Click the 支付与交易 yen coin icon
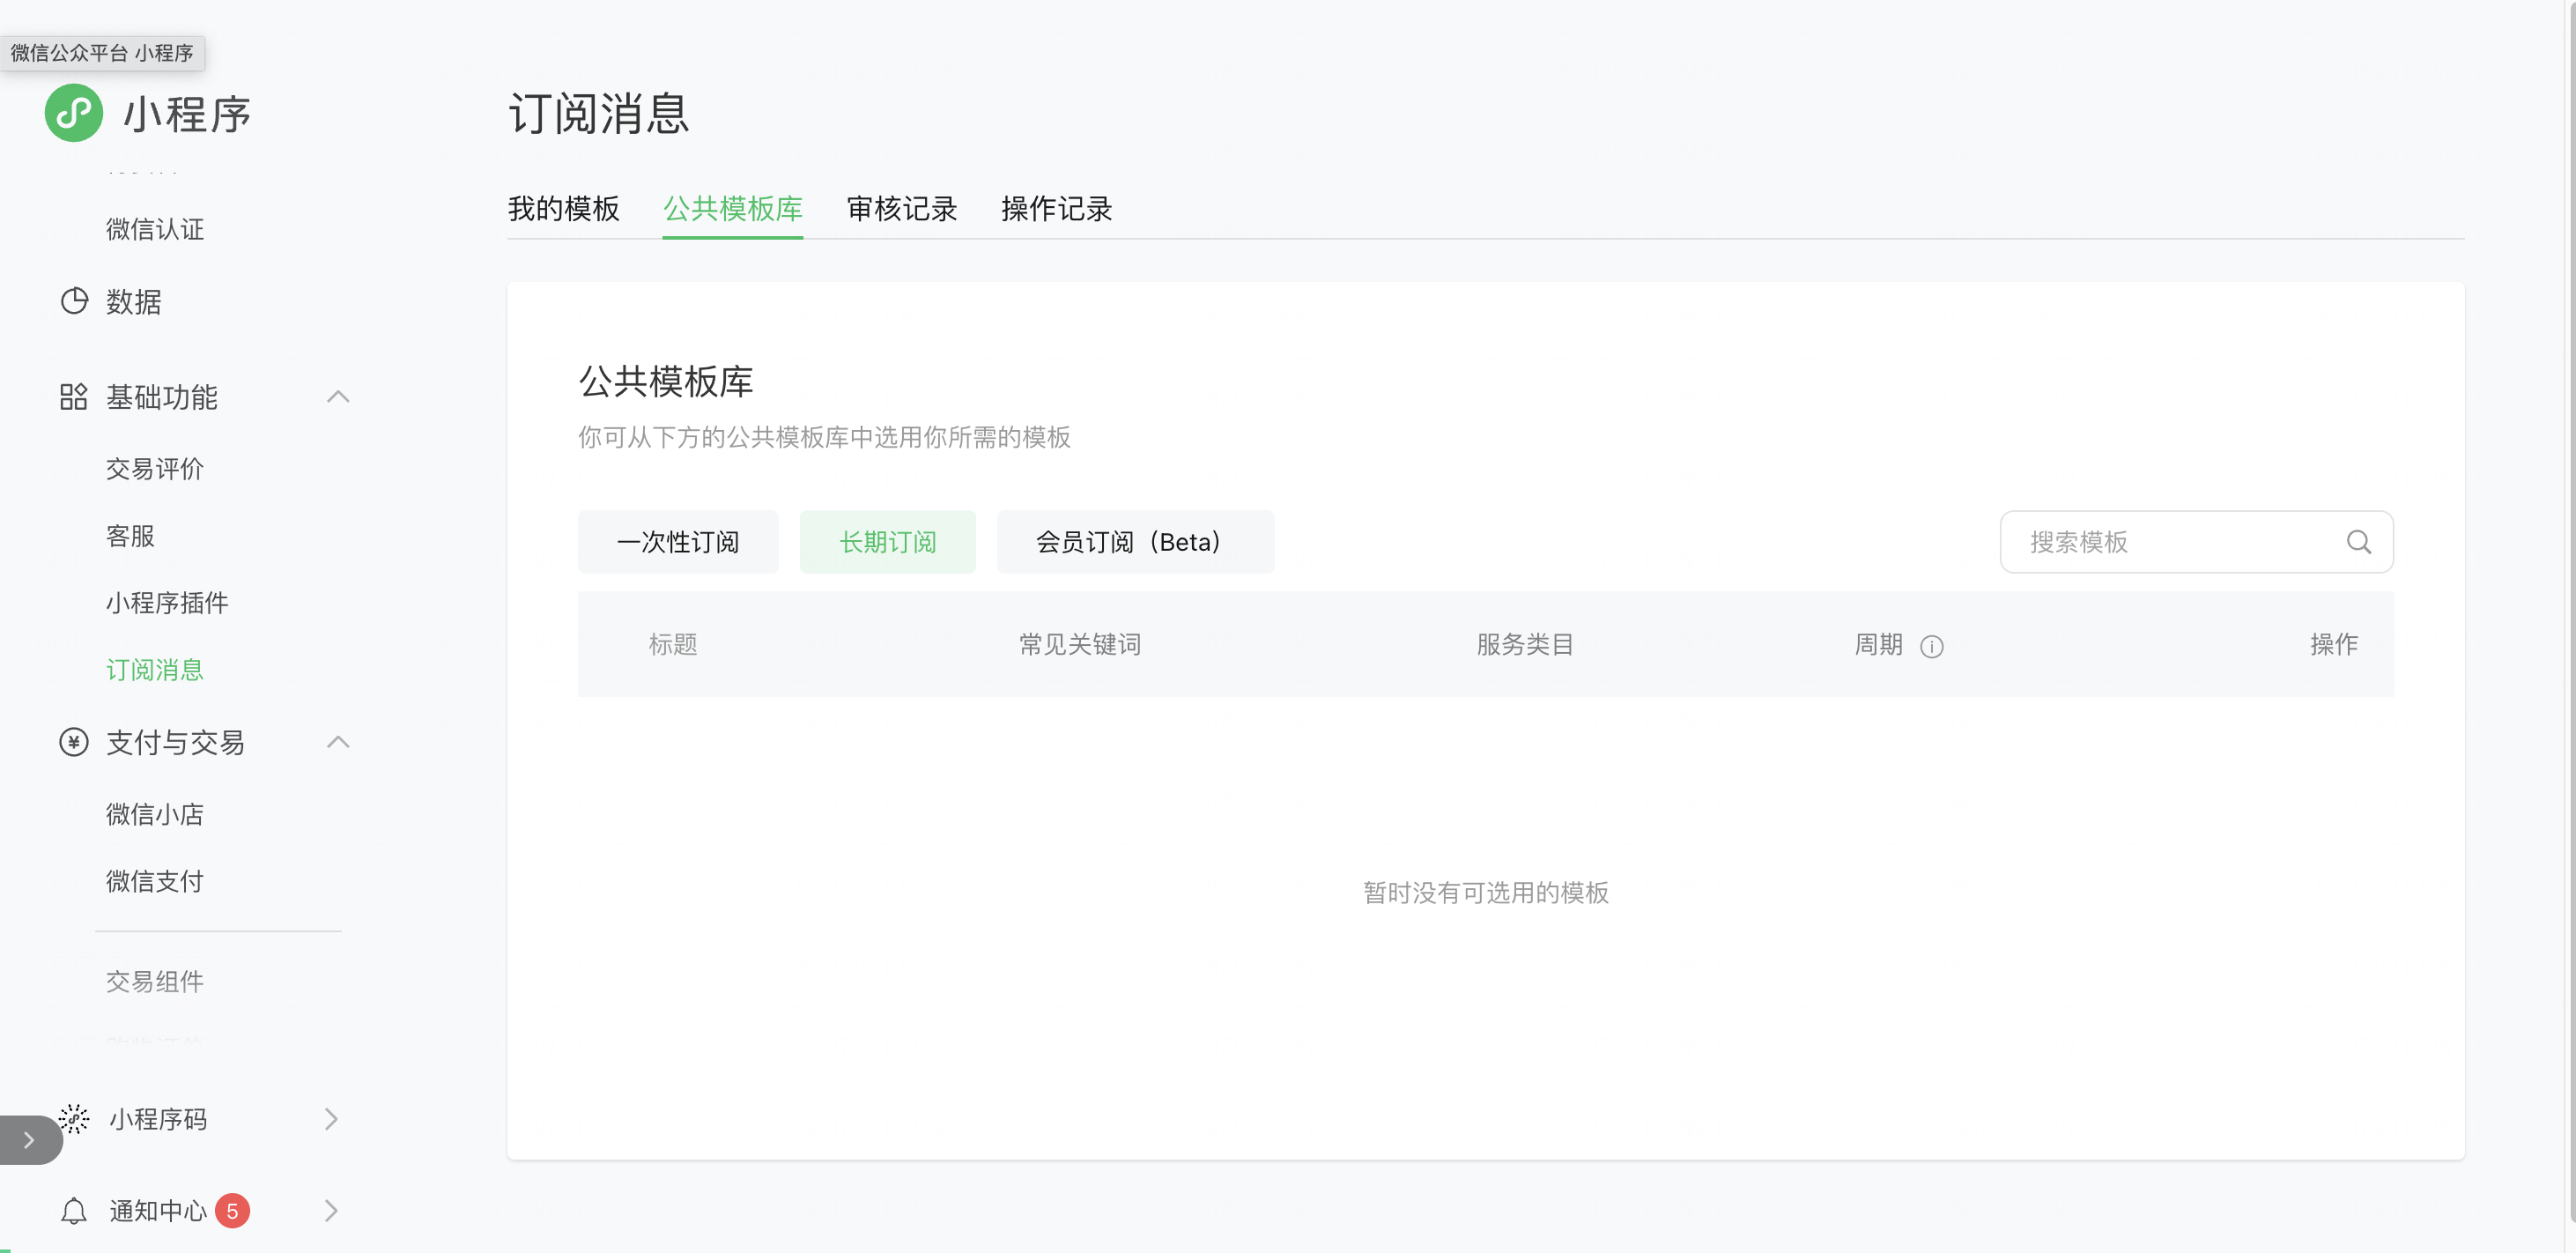The image size is (2576, 1253). [73, 742]
